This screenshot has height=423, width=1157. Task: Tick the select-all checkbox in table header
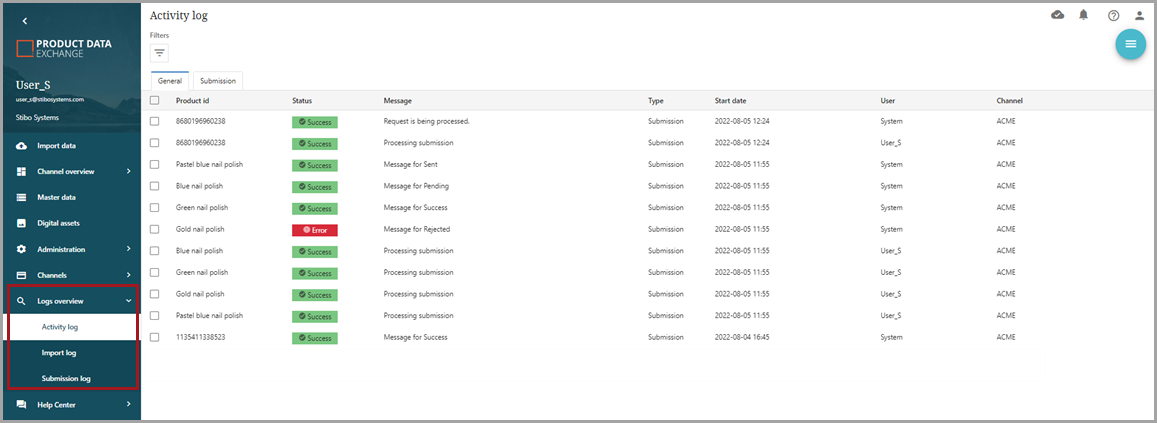pos(154,101)
